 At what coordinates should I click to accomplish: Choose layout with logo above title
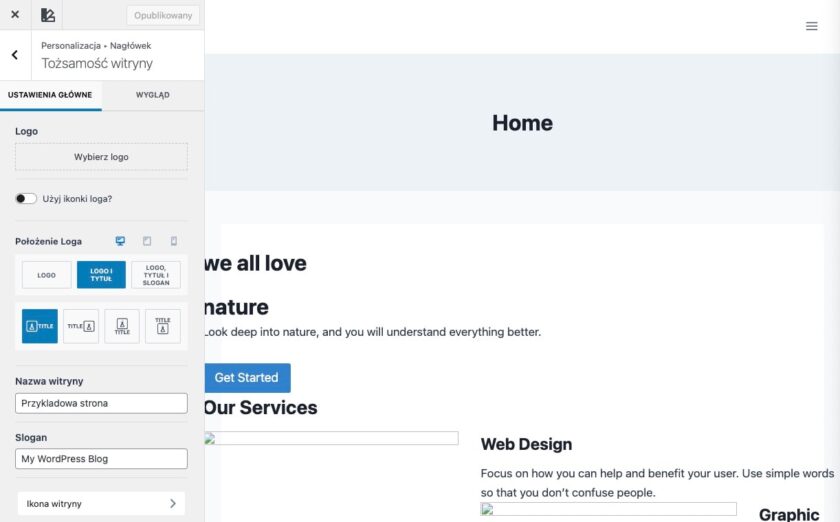coord(122,326)
